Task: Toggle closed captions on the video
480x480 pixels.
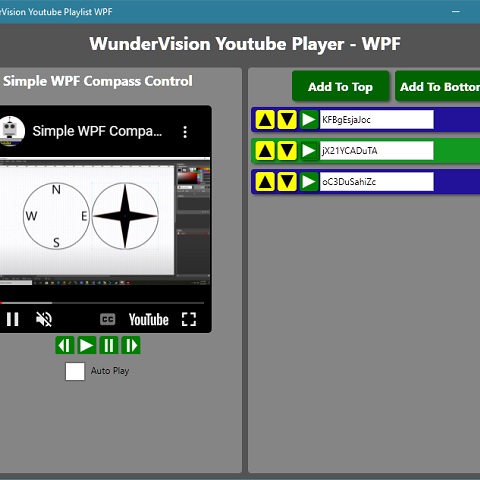Action: (107, 319)
